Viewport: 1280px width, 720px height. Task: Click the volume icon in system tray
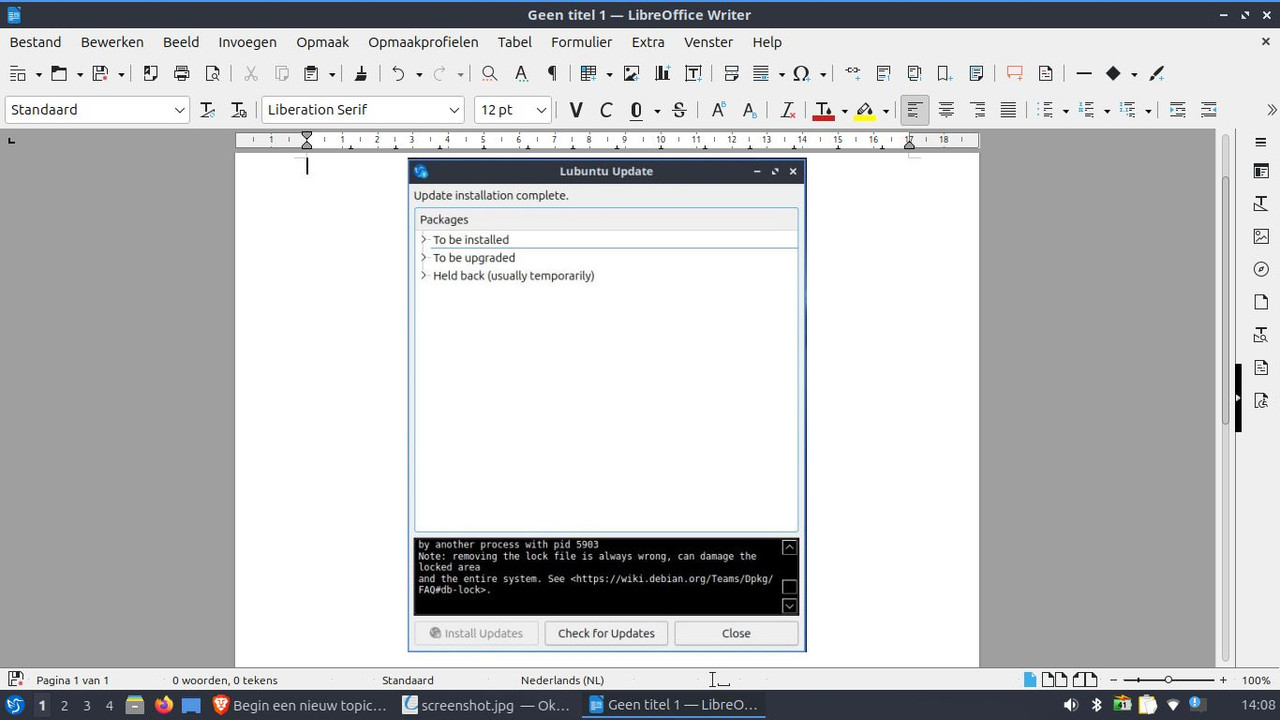coord(1070,705)
